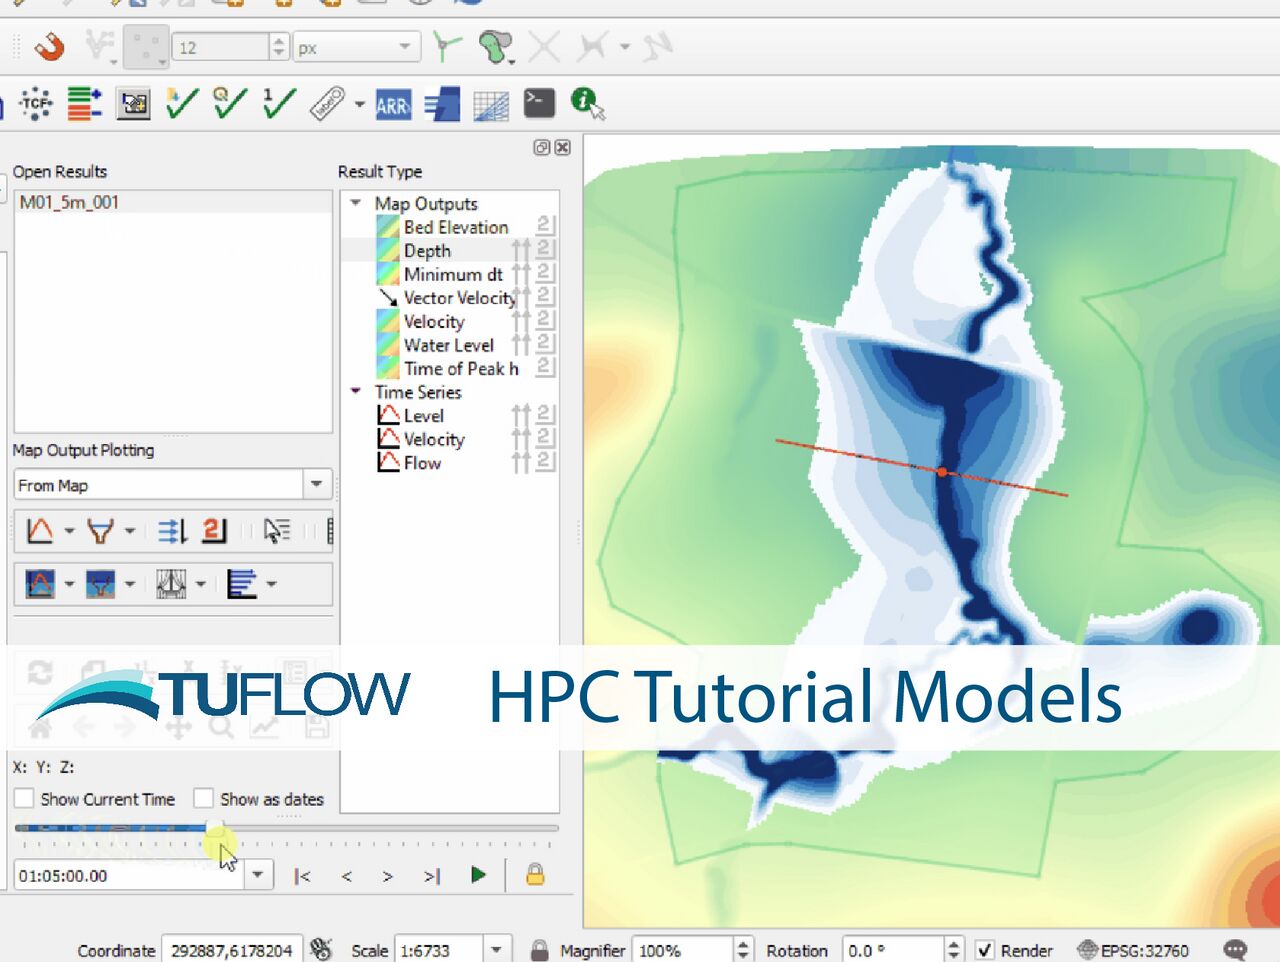Open the ARR tool icon
Viewport: 1280px width, 962px height.
pyautogui.click(x=392, y=104)
